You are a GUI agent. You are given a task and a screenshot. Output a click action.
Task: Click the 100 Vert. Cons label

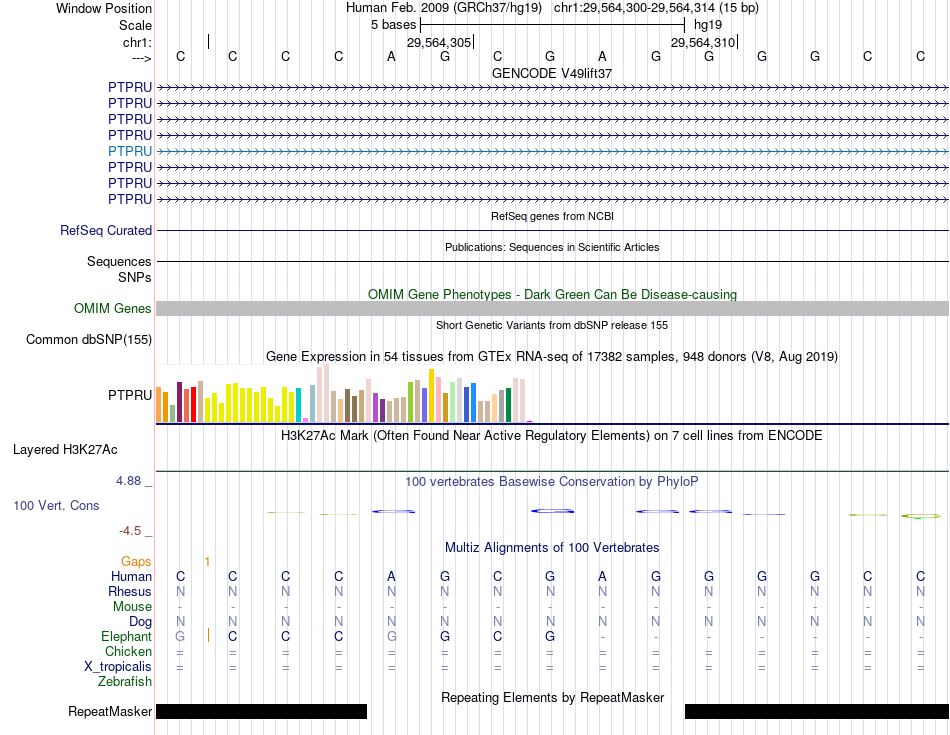click(56, 505)
